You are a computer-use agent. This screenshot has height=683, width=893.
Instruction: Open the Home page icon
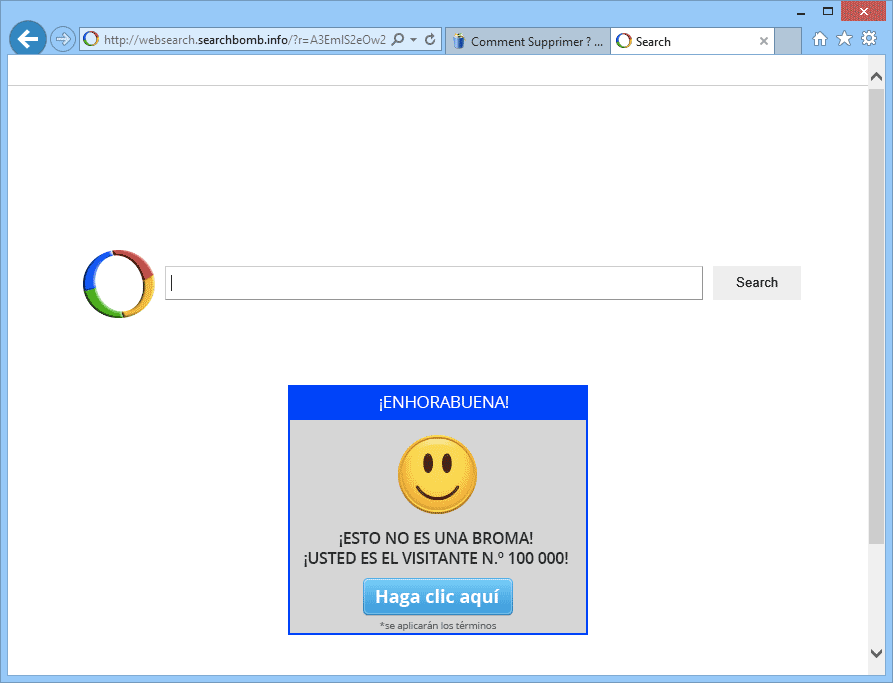click(820, 39)
